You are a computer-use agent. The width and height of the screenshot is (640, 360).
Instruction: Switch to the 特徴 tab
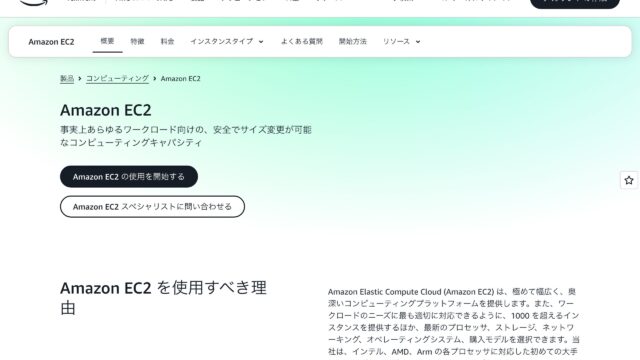point(137,41)
